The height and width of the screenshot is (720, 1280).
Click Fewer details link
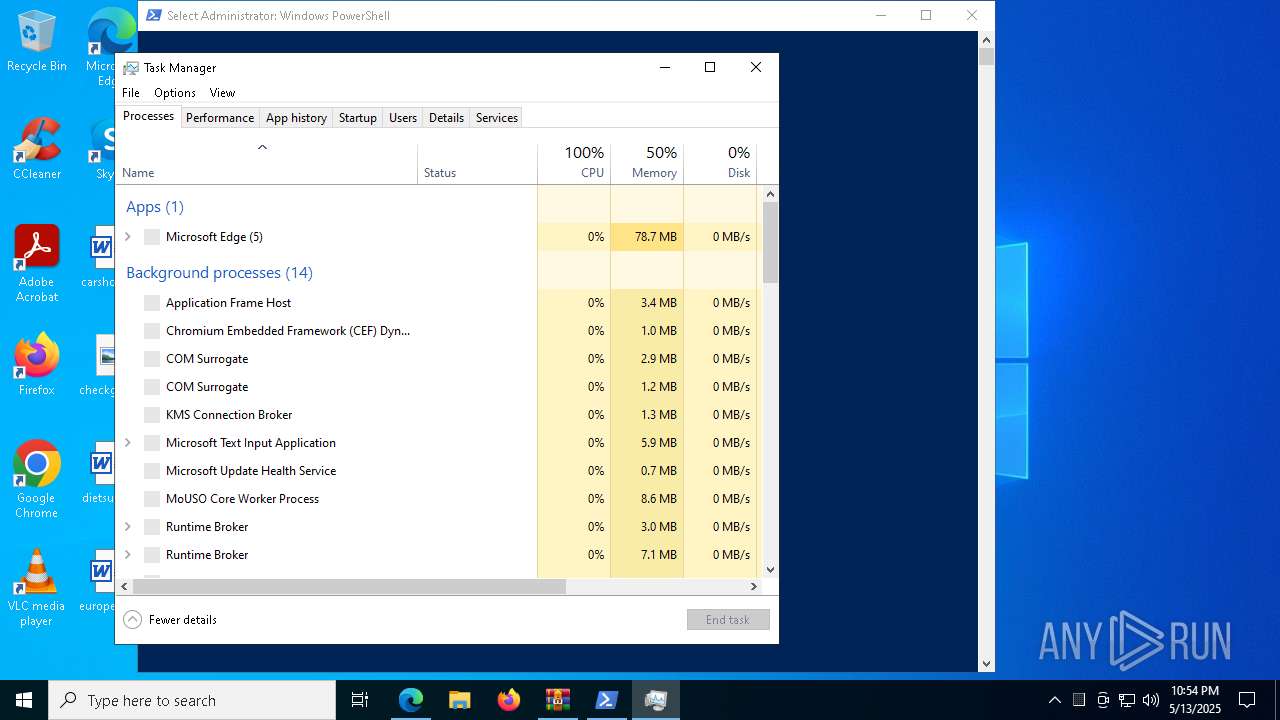click(183, 620)
